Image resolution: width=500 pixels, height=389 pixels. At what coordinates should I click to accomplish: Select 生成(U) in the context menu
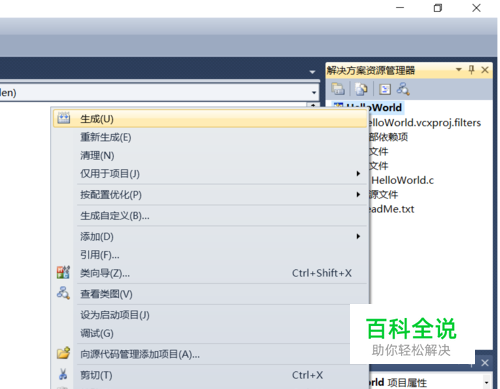[210, 119]
